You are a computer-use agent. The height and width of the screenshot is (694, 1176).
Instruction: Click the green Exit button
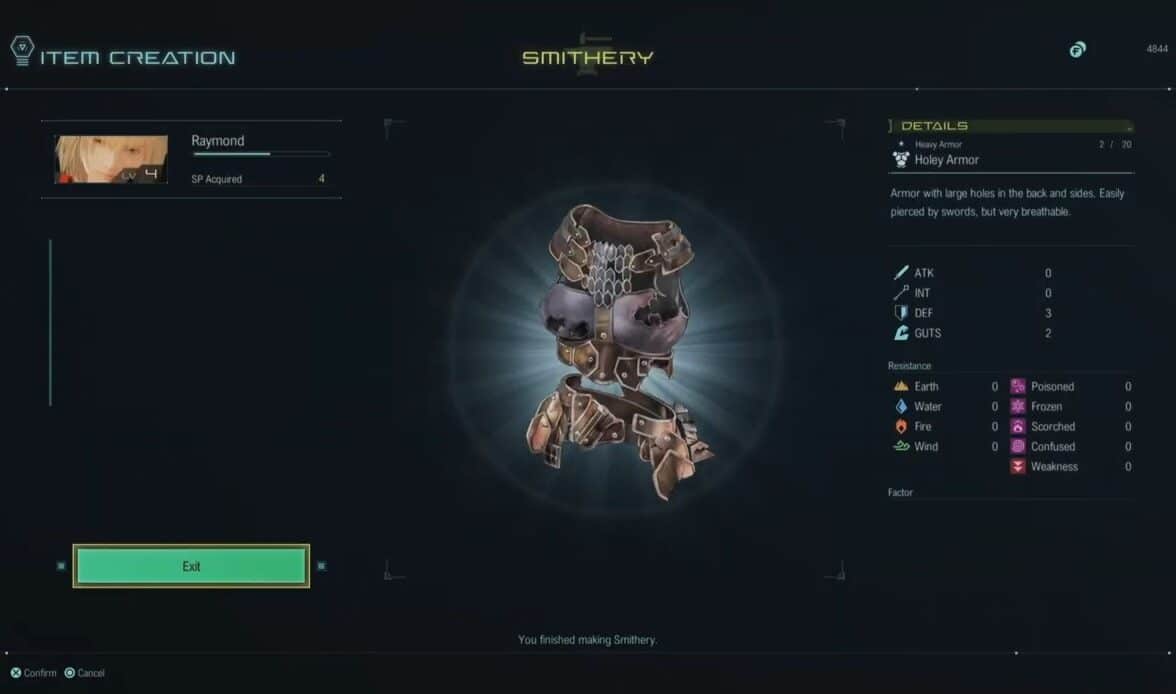coord(191,566)
